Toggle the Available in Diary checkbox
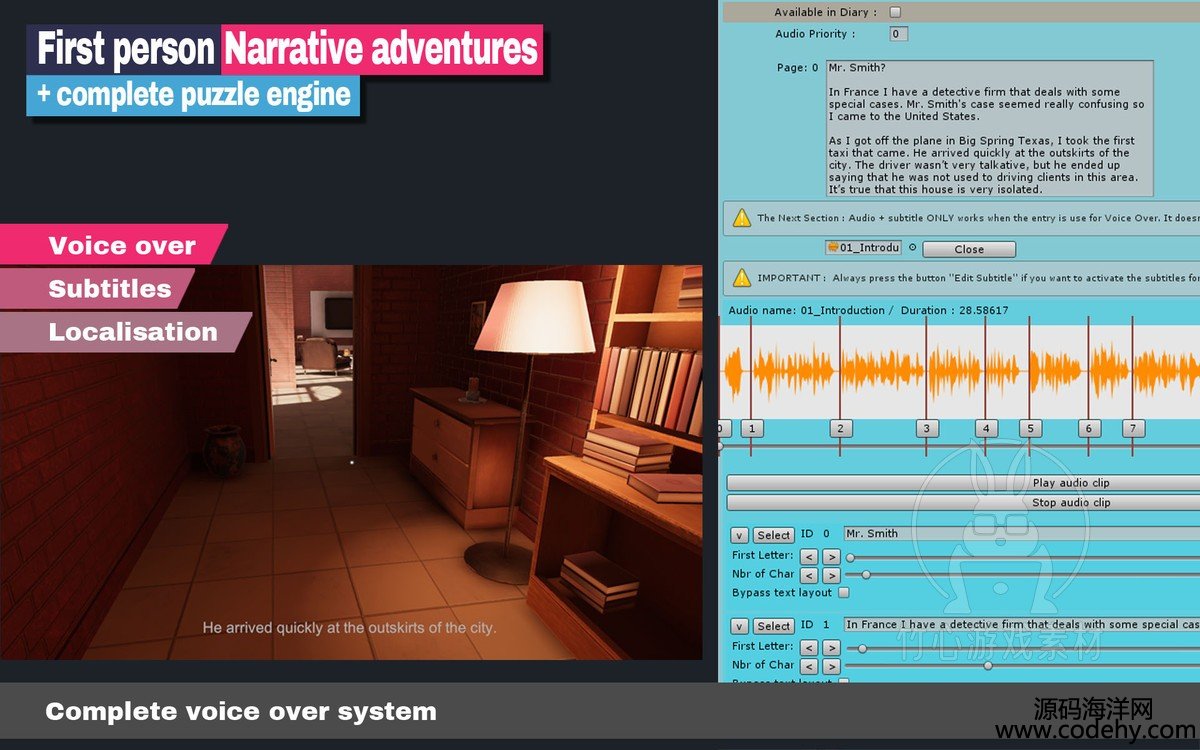 point(895,12)
